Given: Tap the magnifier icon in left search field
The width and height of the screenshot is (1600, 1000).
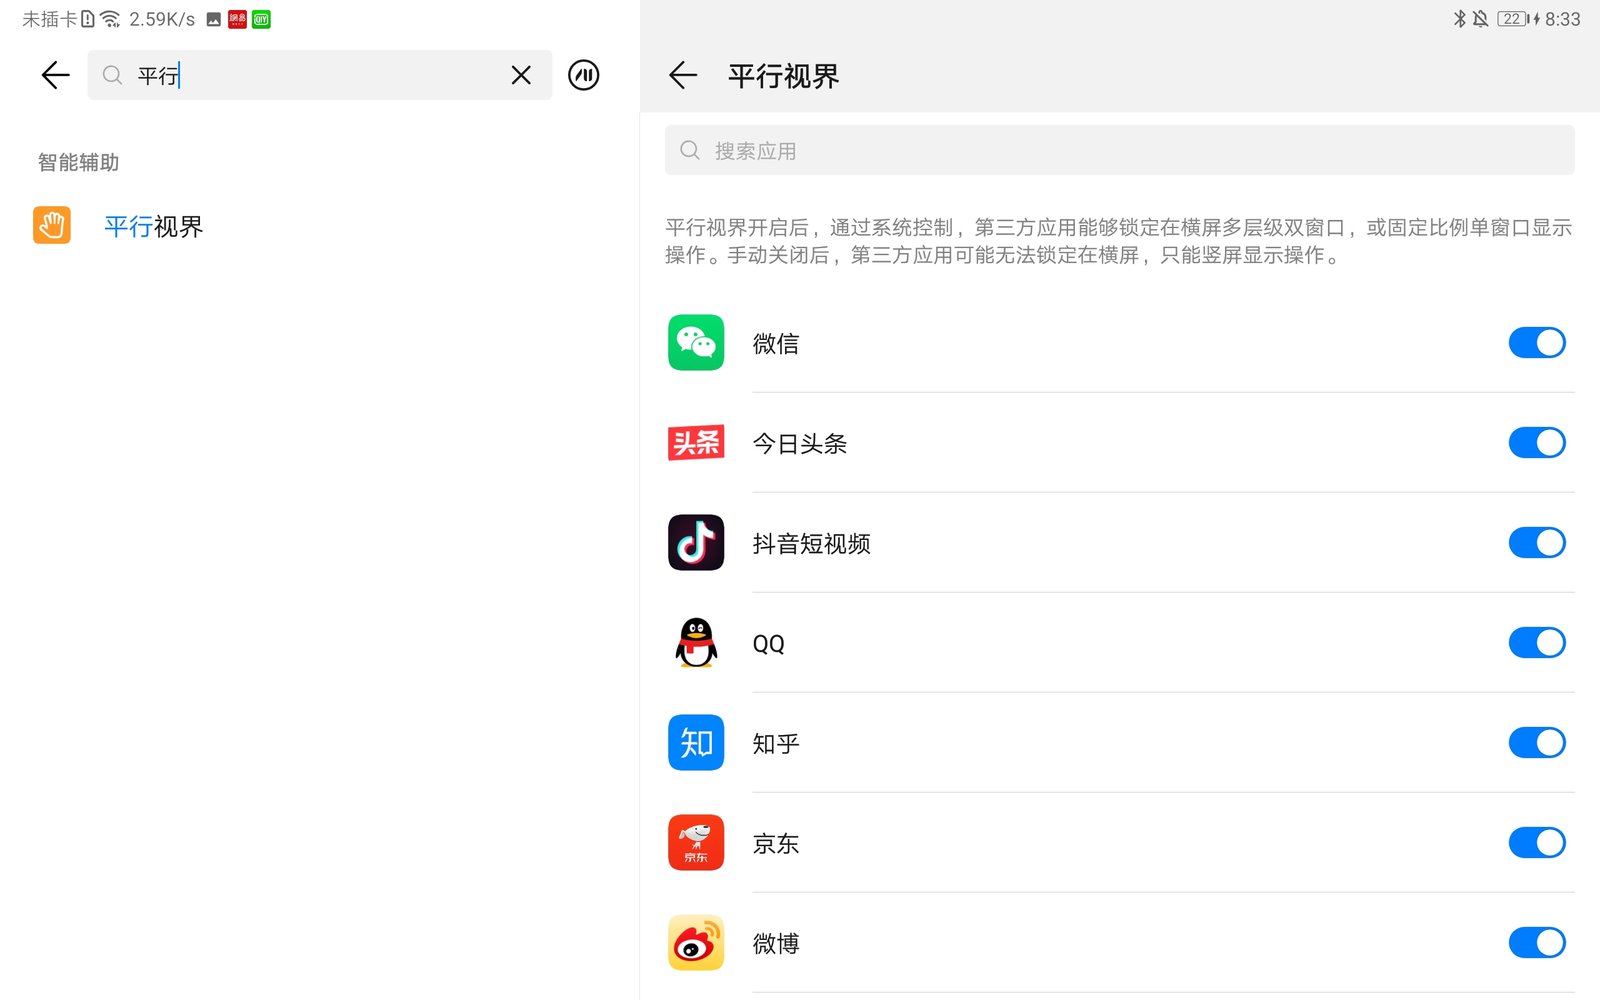Looking at the screenshot, I should 112,75.
